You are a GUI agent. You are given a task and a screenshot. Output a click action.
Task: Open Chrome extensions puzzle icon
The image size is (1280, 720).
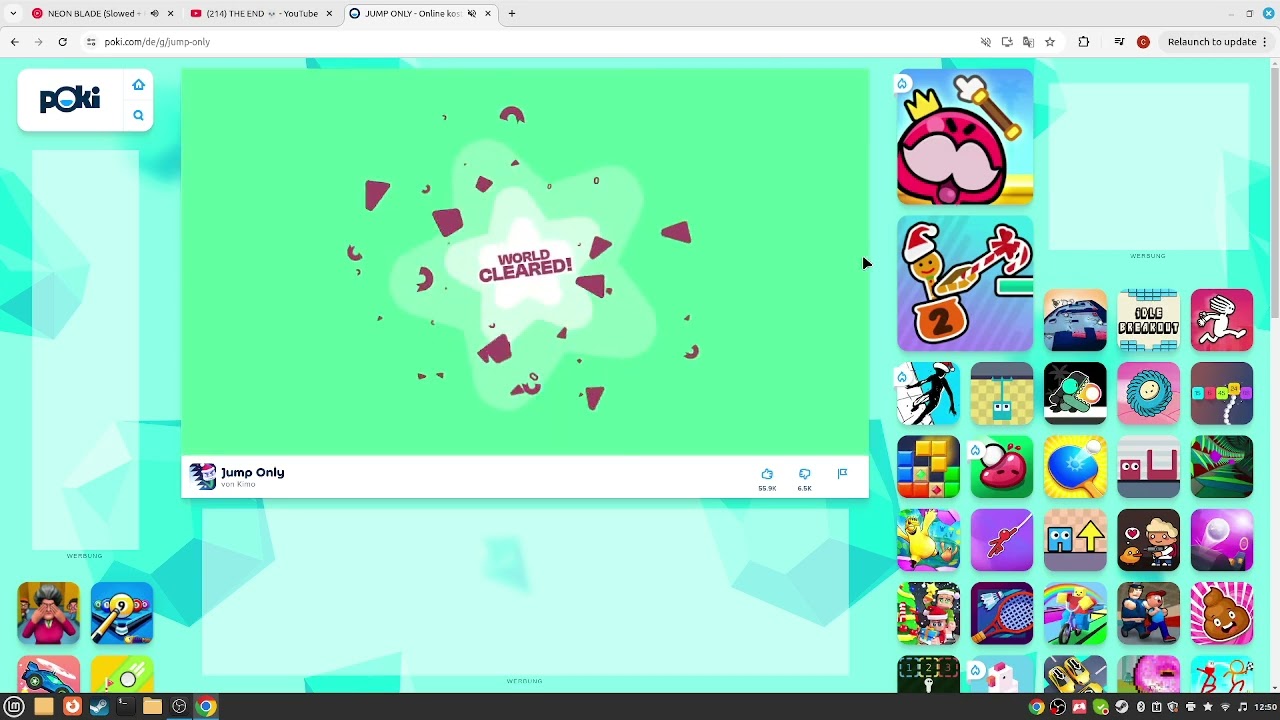click(1083, 42)
